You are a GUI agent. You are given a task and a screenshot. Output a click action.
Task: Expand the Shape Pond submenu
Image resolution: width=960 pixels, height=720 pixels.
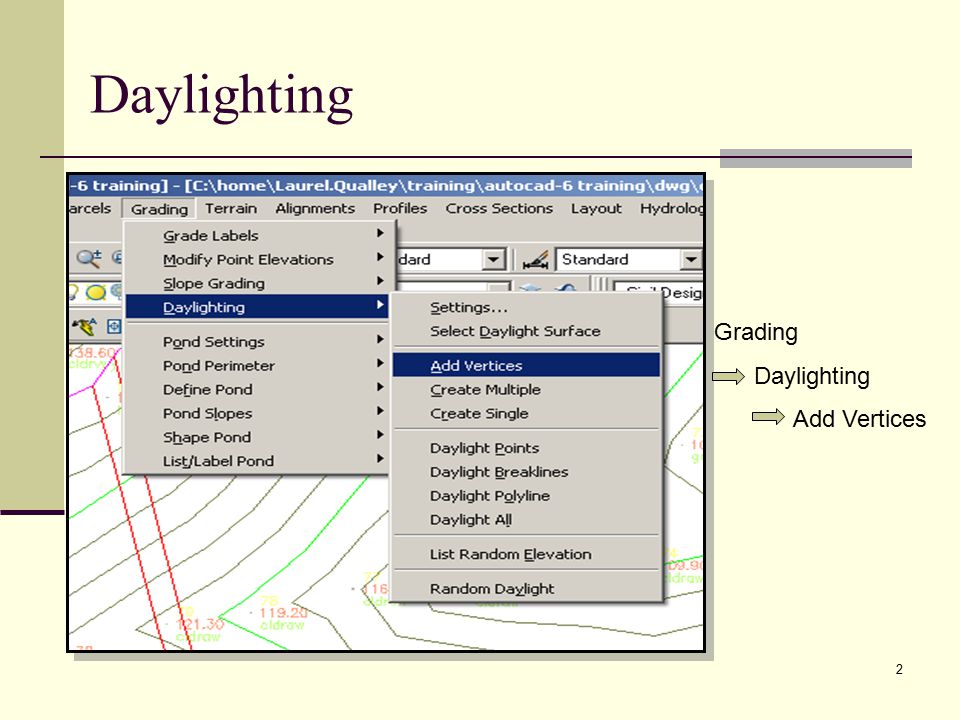[x=257, y=437]
